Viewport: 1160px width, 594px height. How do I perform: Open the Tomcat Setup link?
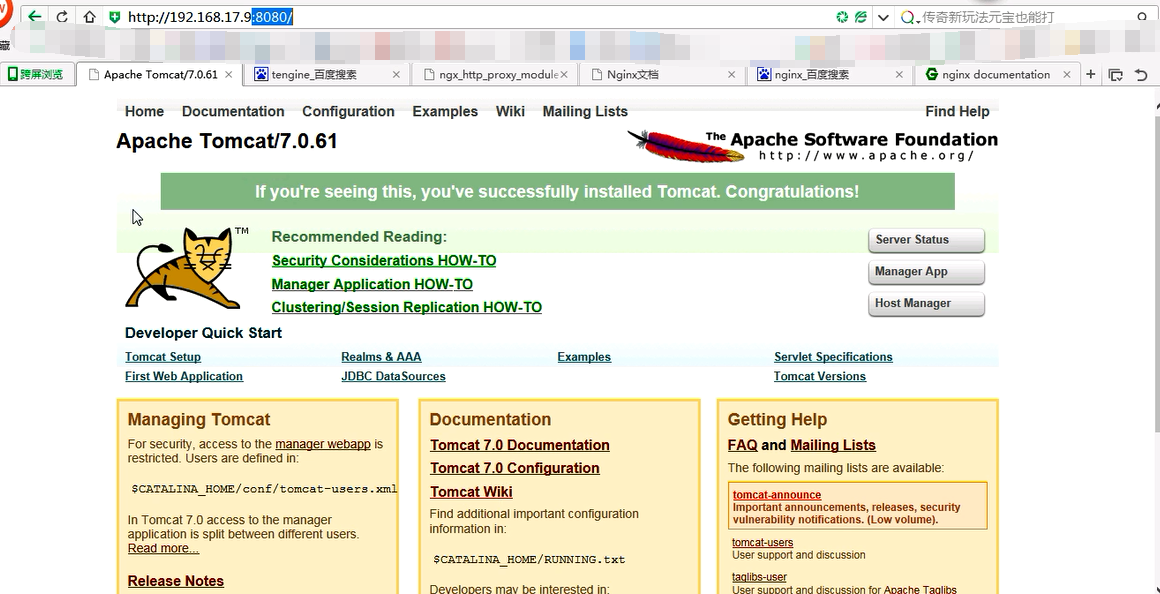tap(163, 357)
